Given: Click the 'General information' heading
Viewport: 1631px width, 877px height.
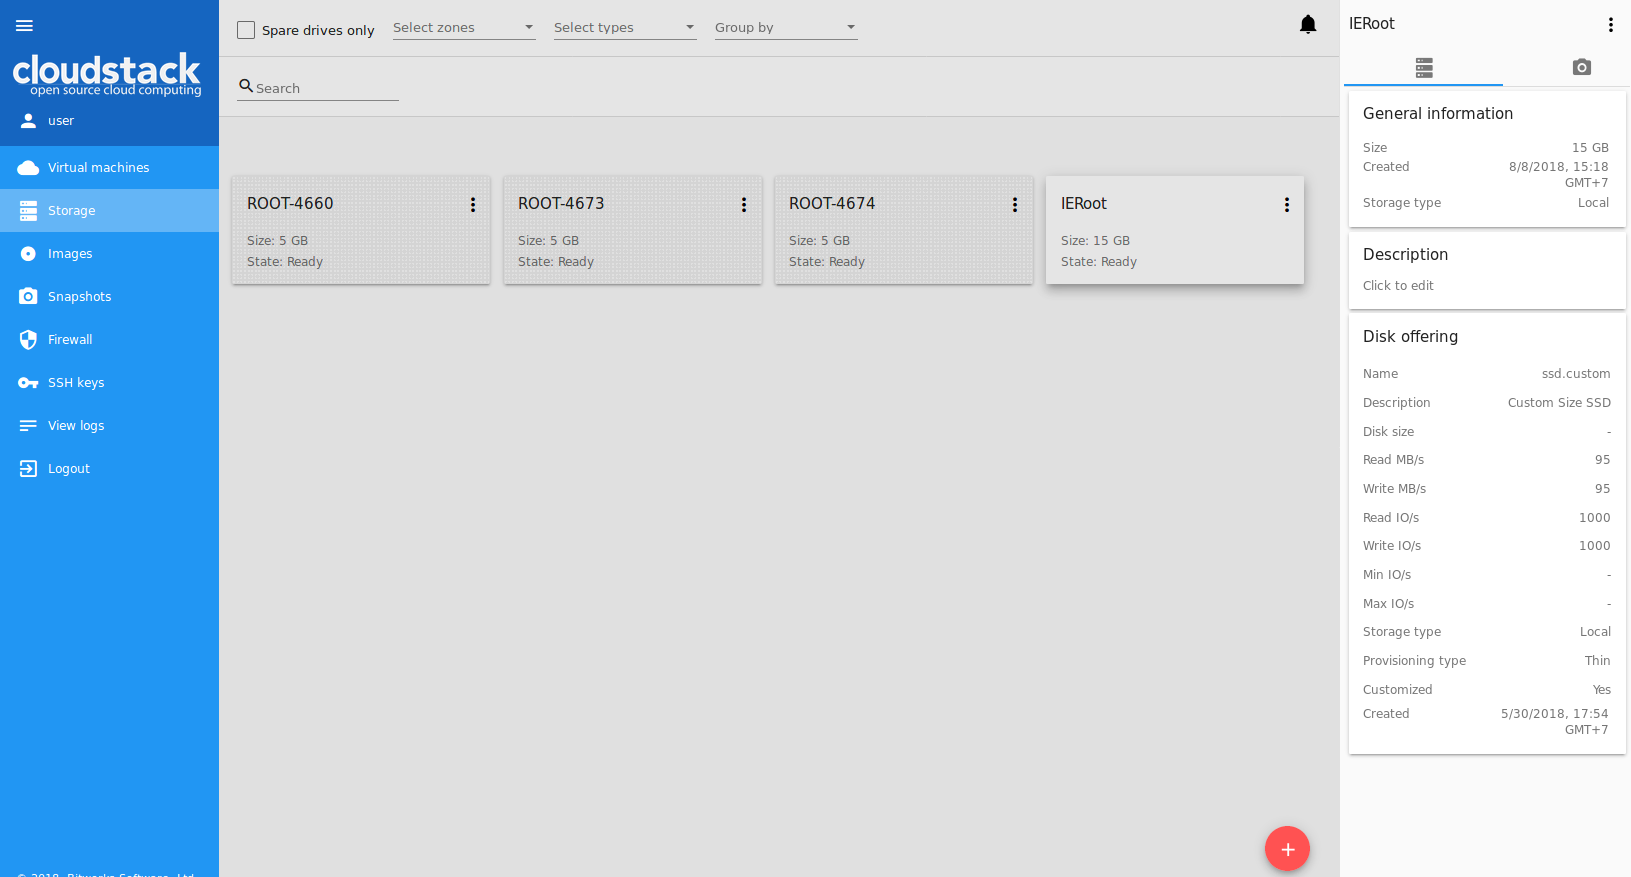Looking at the screenshot, I should [x=1438, y=114].
